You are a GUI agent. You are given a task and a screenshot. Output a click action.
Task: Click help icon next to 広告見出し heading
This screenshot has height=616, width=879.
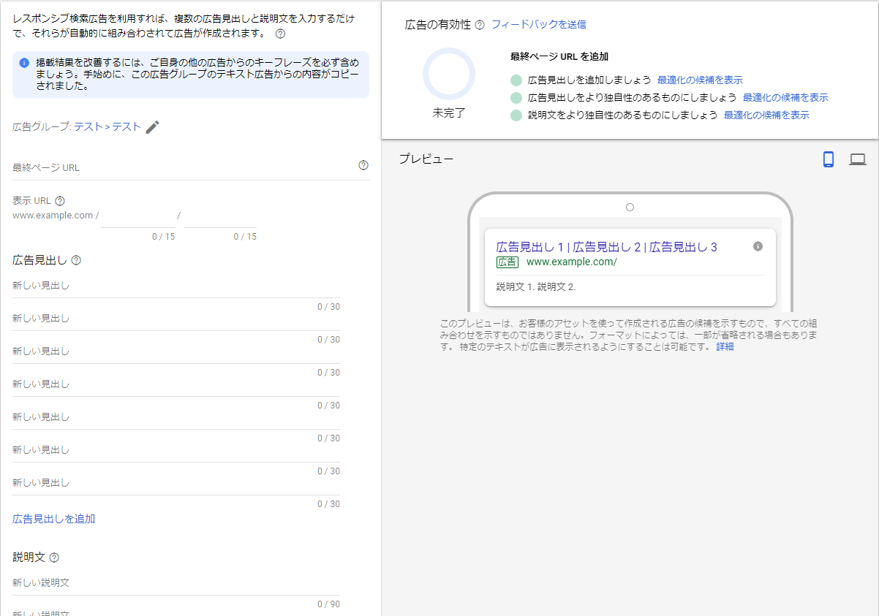pos(76,260)
